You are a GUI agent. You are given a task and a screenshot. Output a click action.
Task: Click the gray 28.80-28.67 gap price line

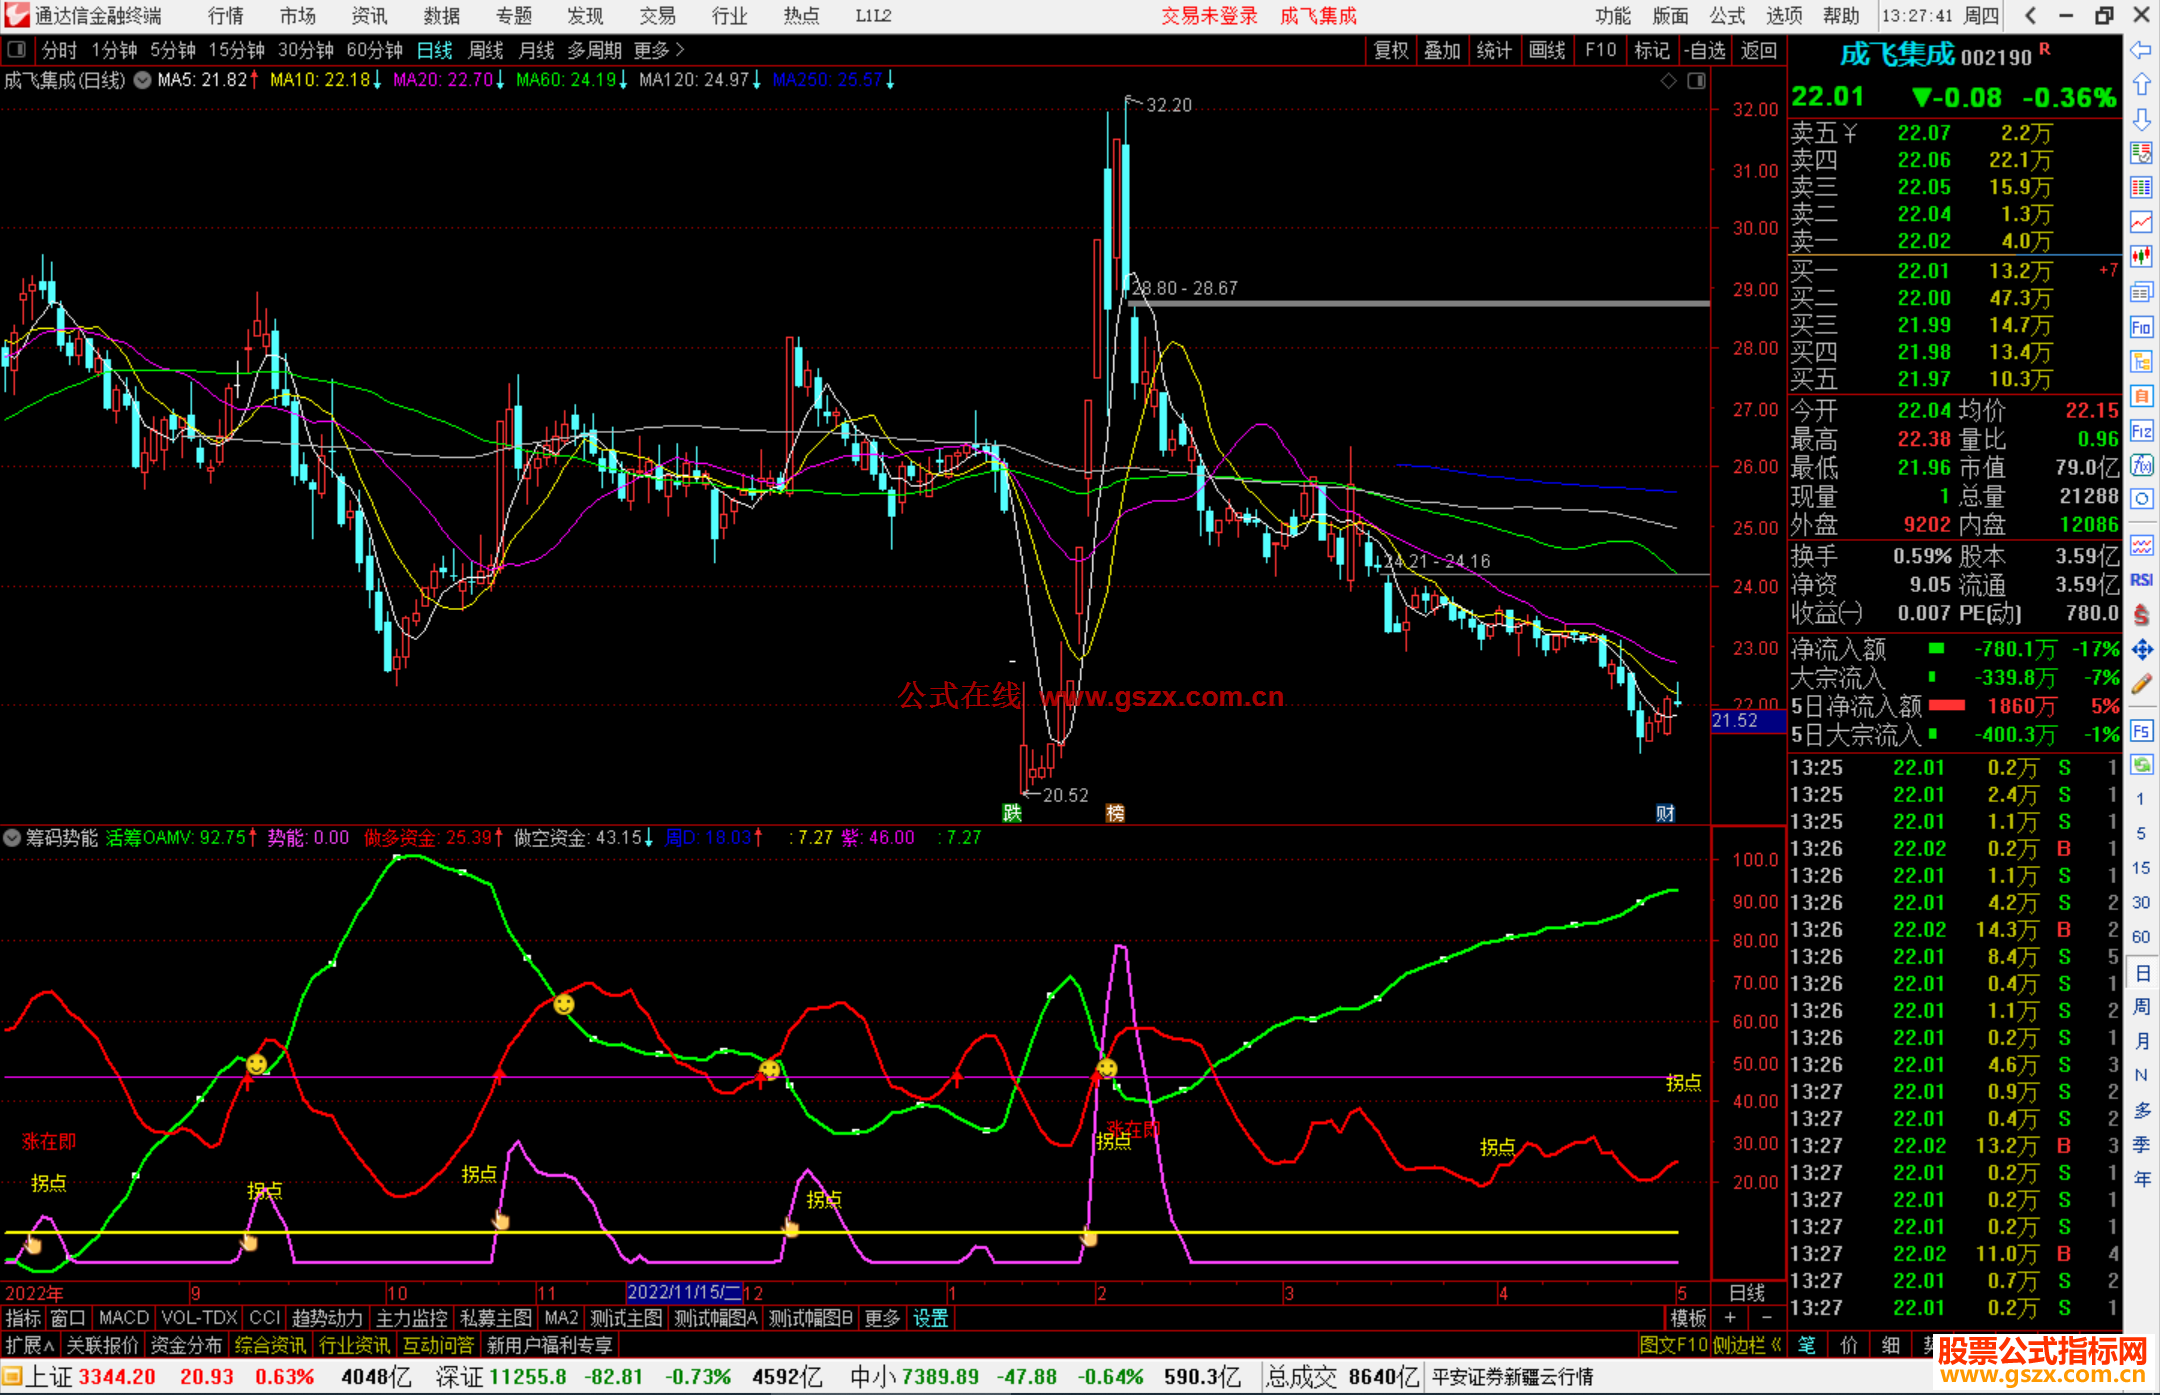click(1420, 303)
